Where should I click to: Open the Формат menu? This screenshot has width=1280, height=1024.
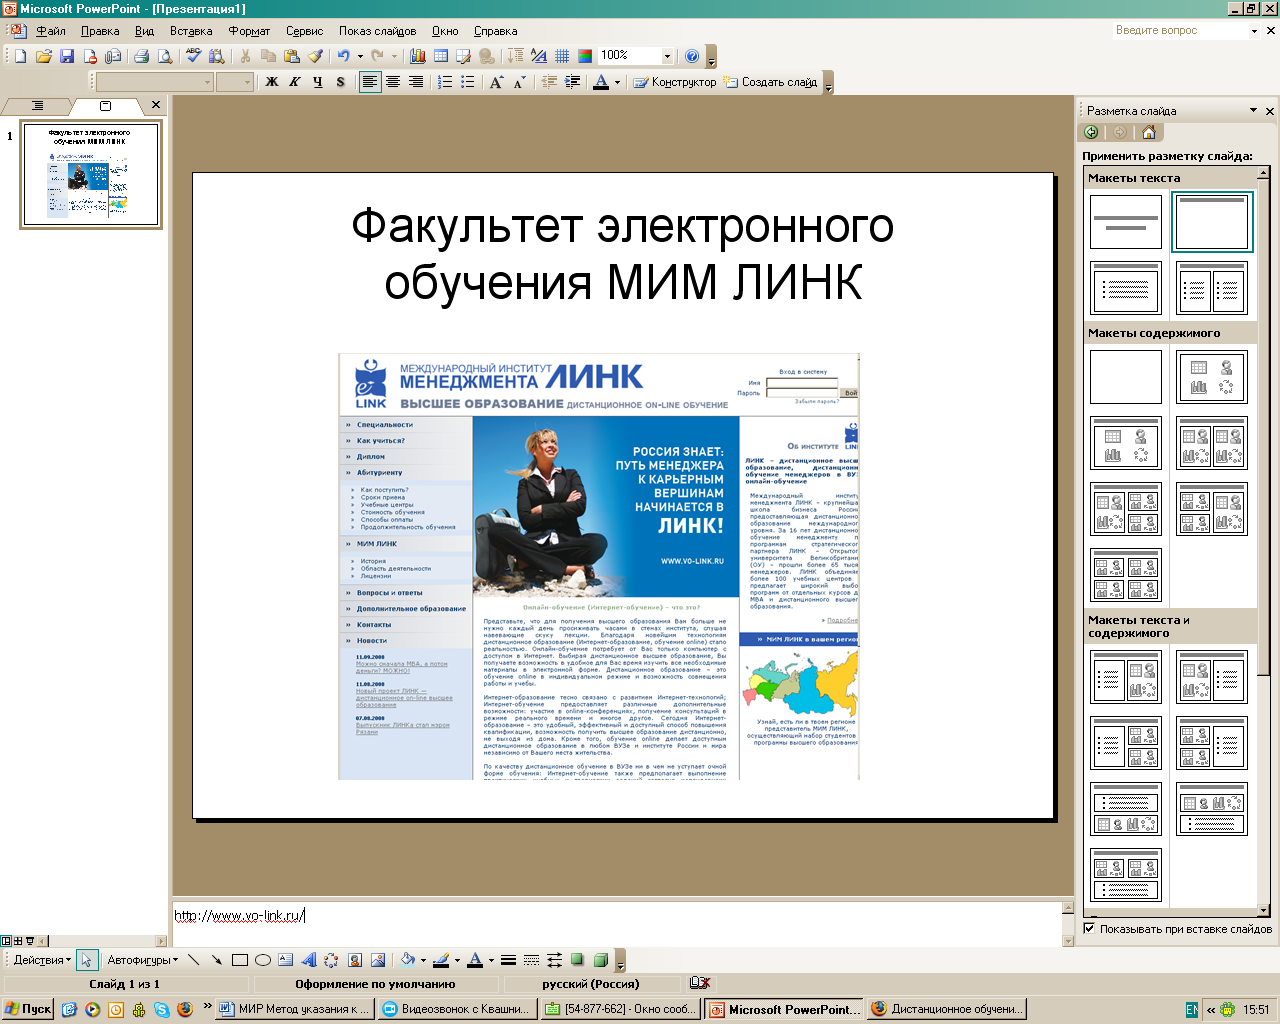[x=249, y=31]
